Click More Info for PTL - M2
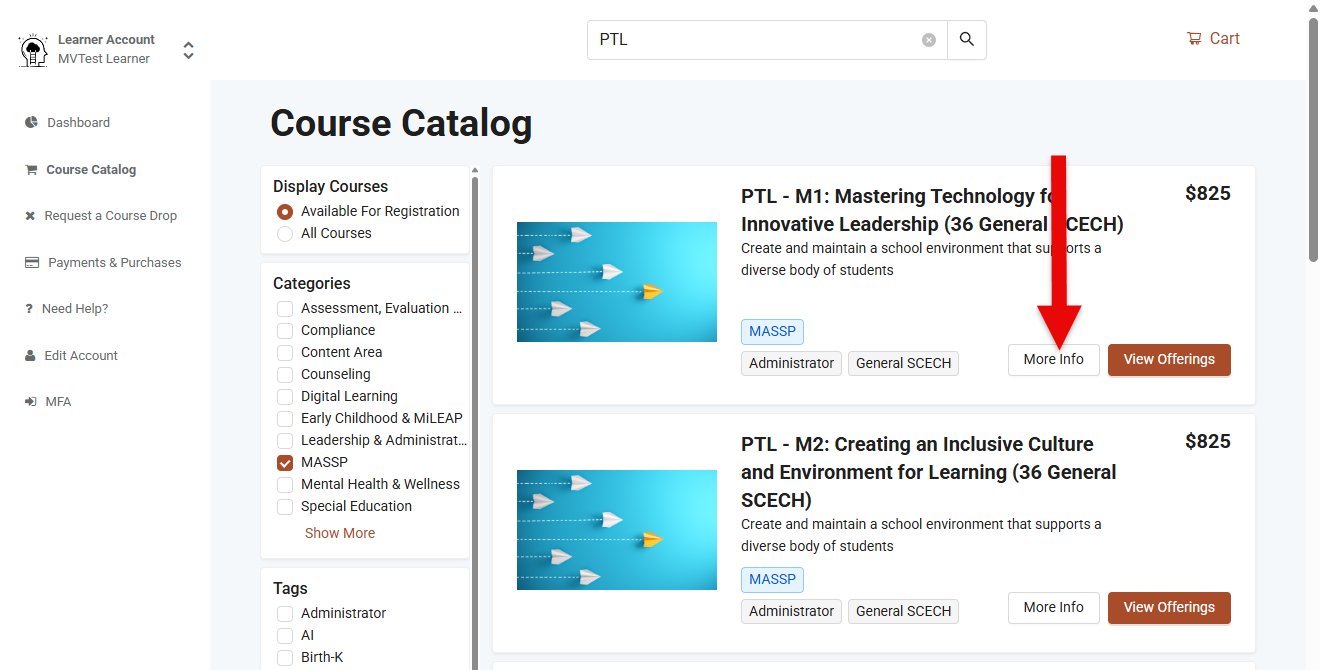 [1054, 608]
